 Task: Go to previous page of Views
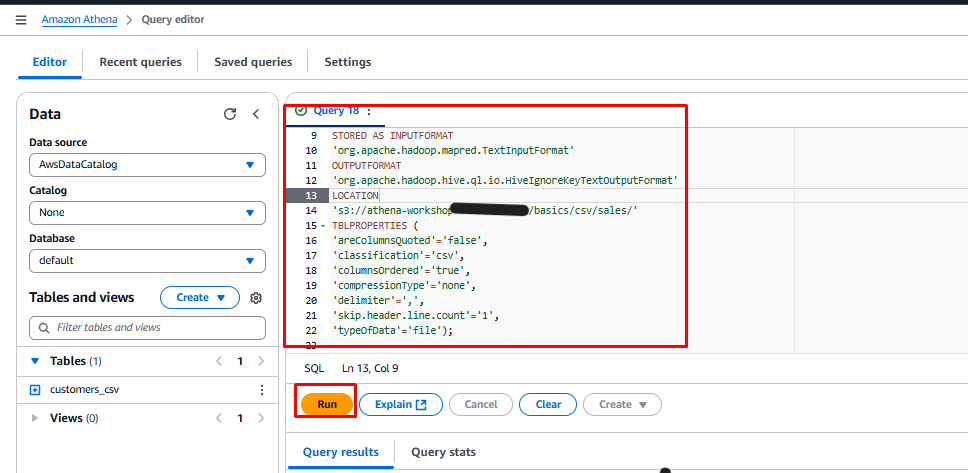pyautogui.click(x=219, y=418)
